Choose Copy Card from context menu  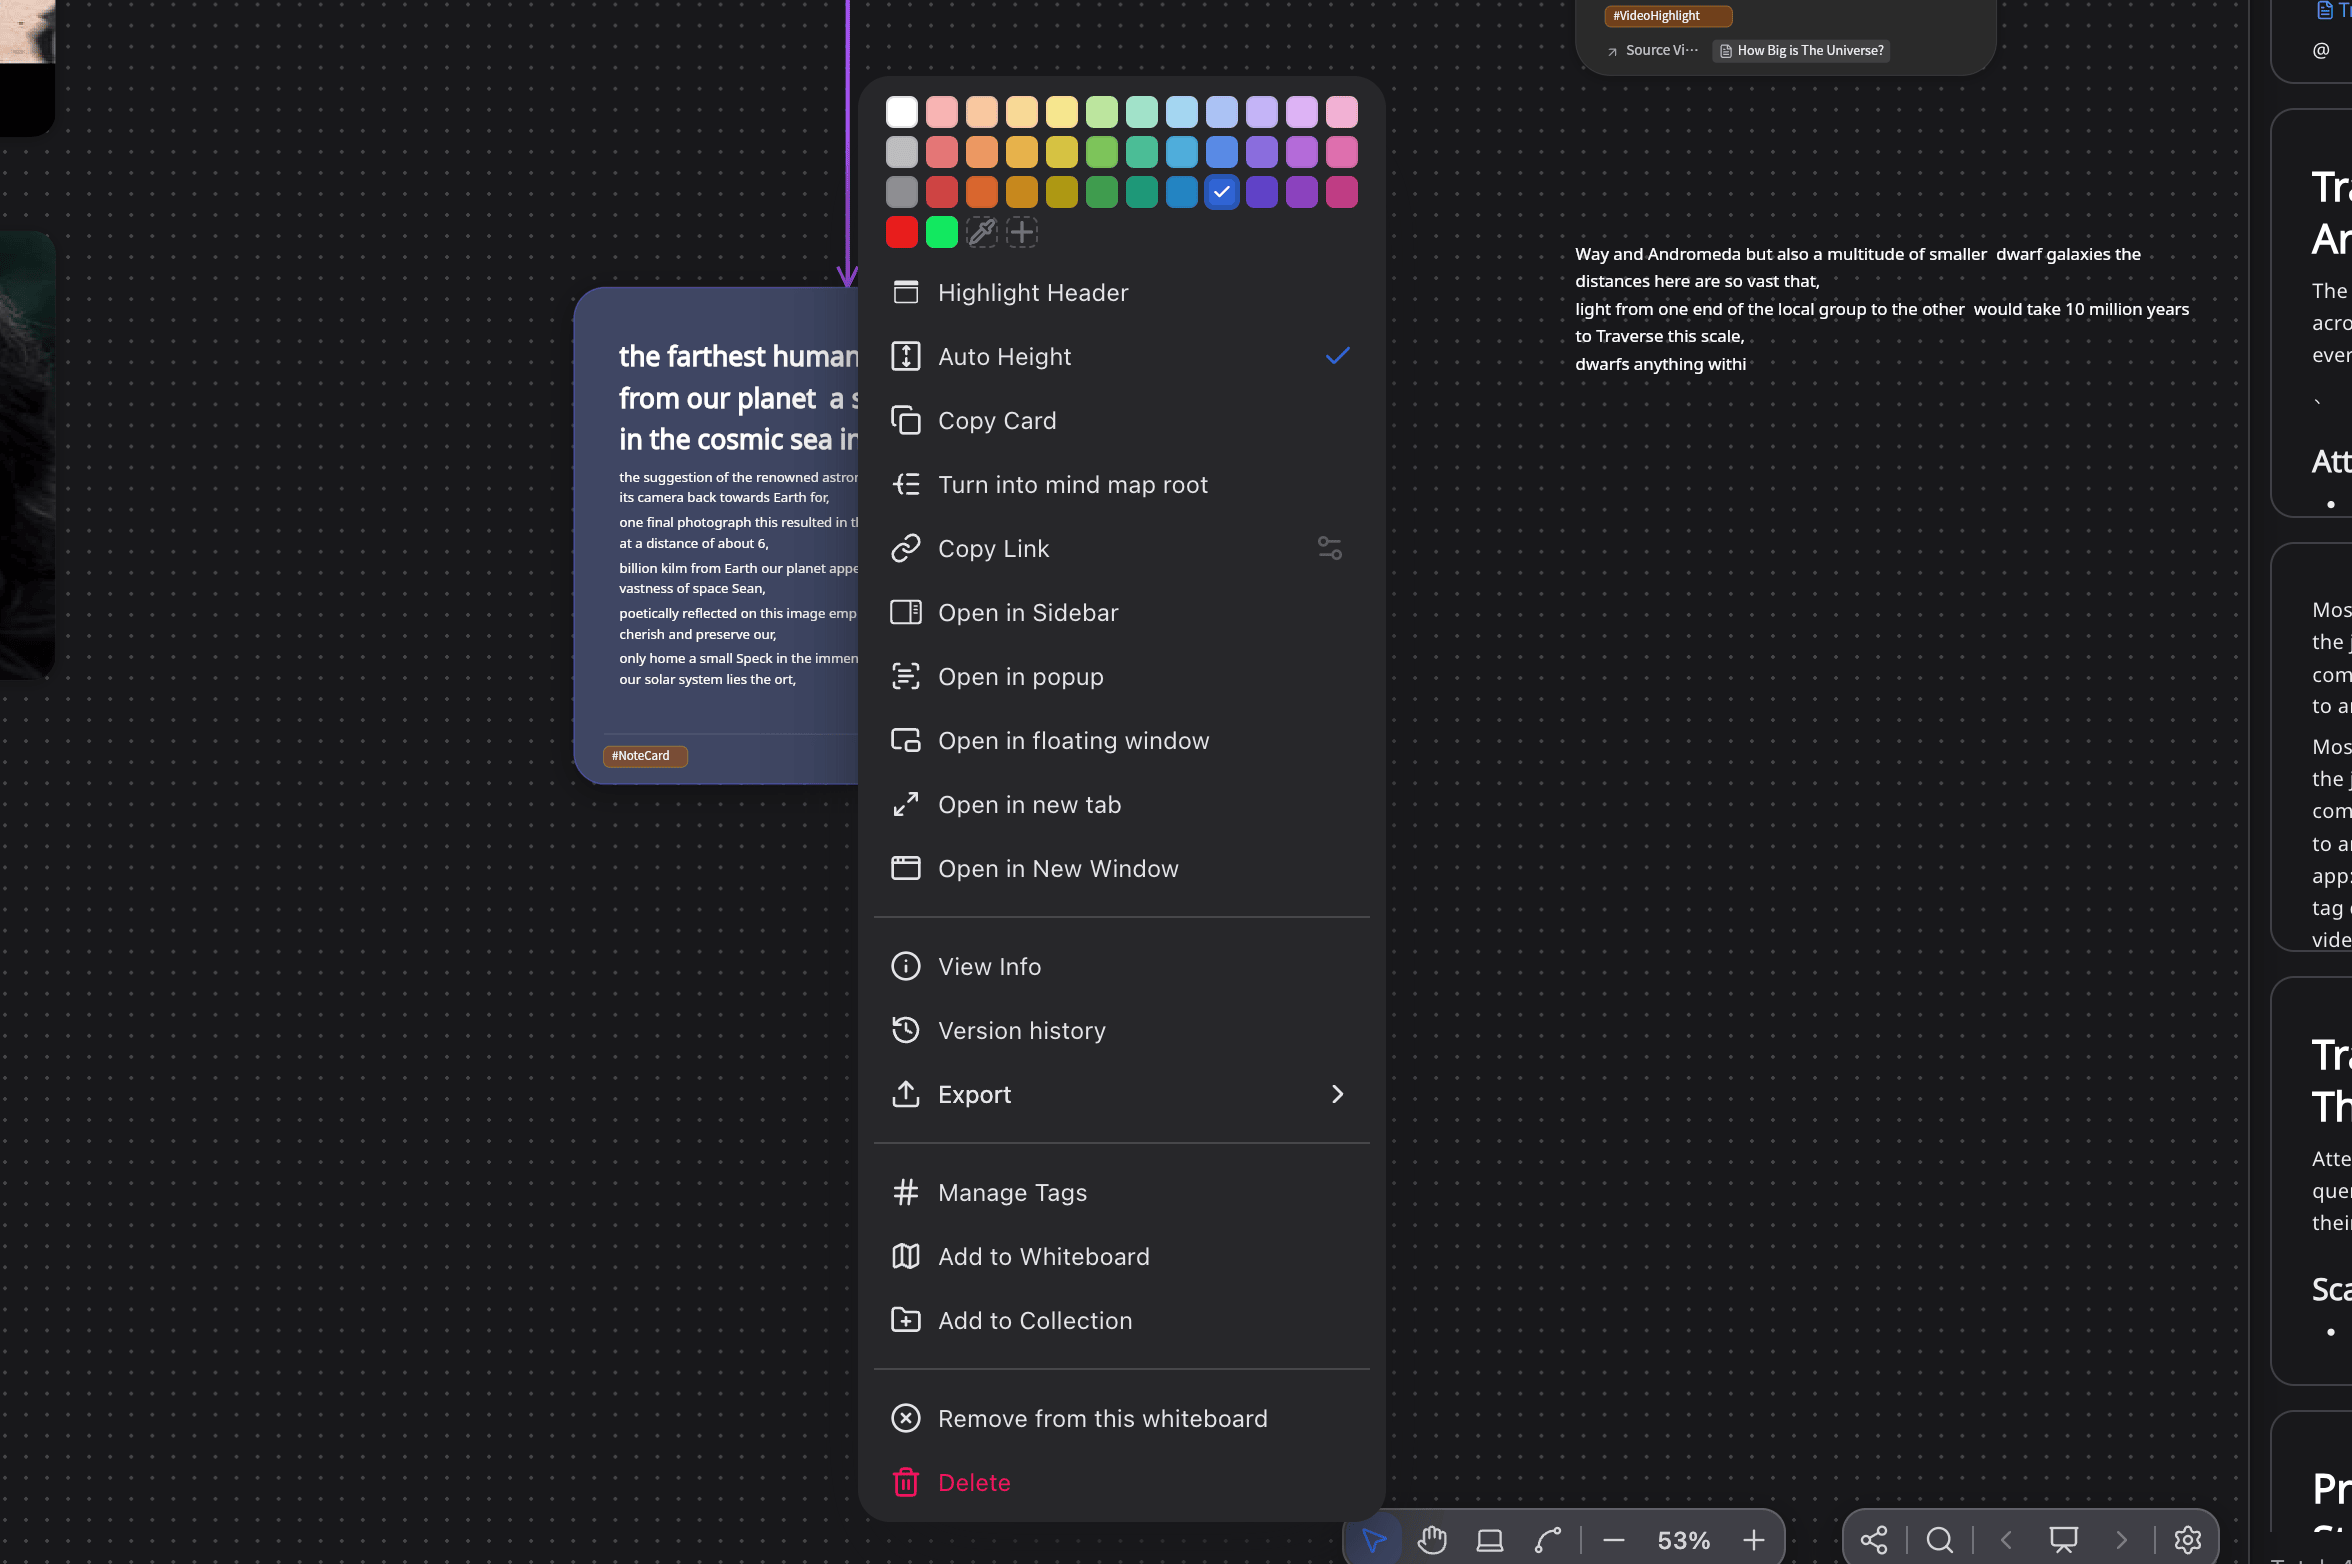coord(1122,420)
